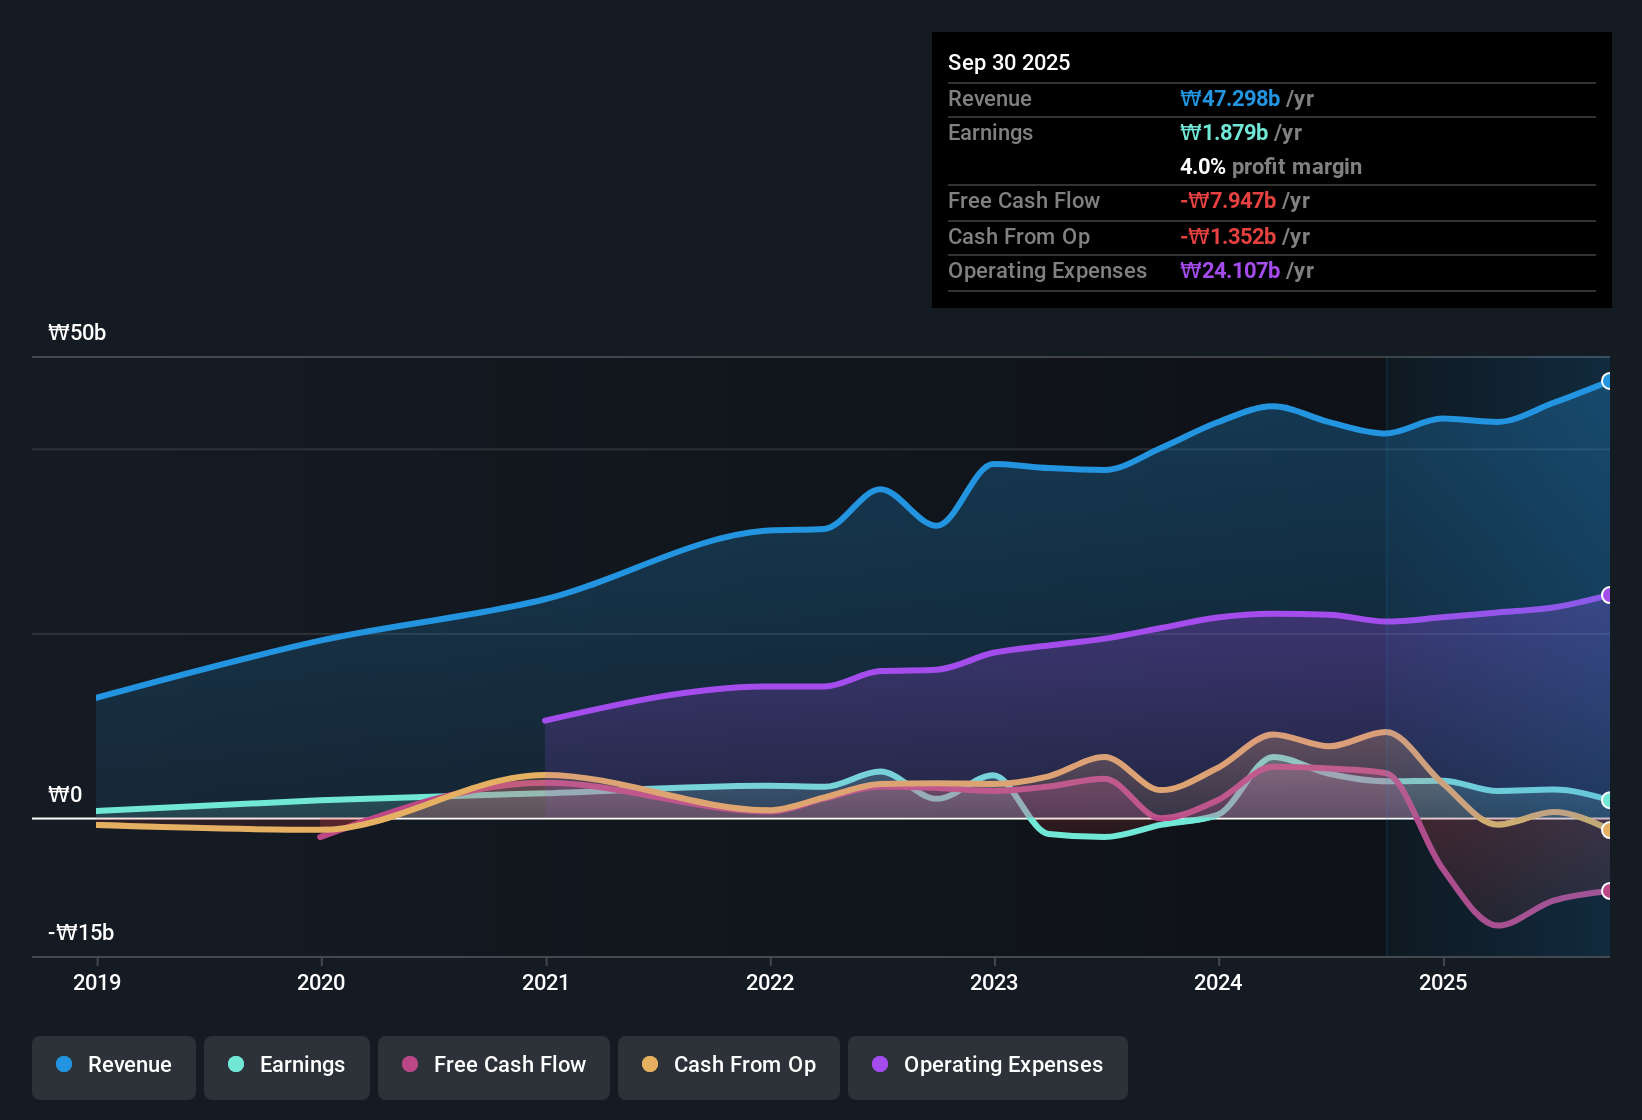Hide the Operating Expenses series

click(987, 1065)
